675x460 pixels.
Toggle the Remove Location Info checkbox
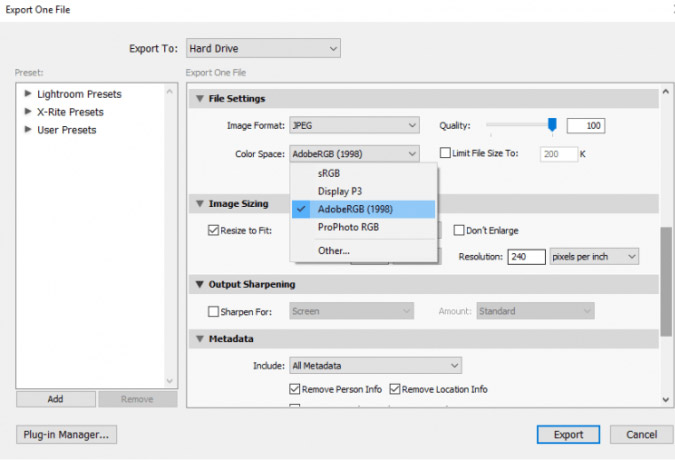pyautogui.click(x=396, y=389)
